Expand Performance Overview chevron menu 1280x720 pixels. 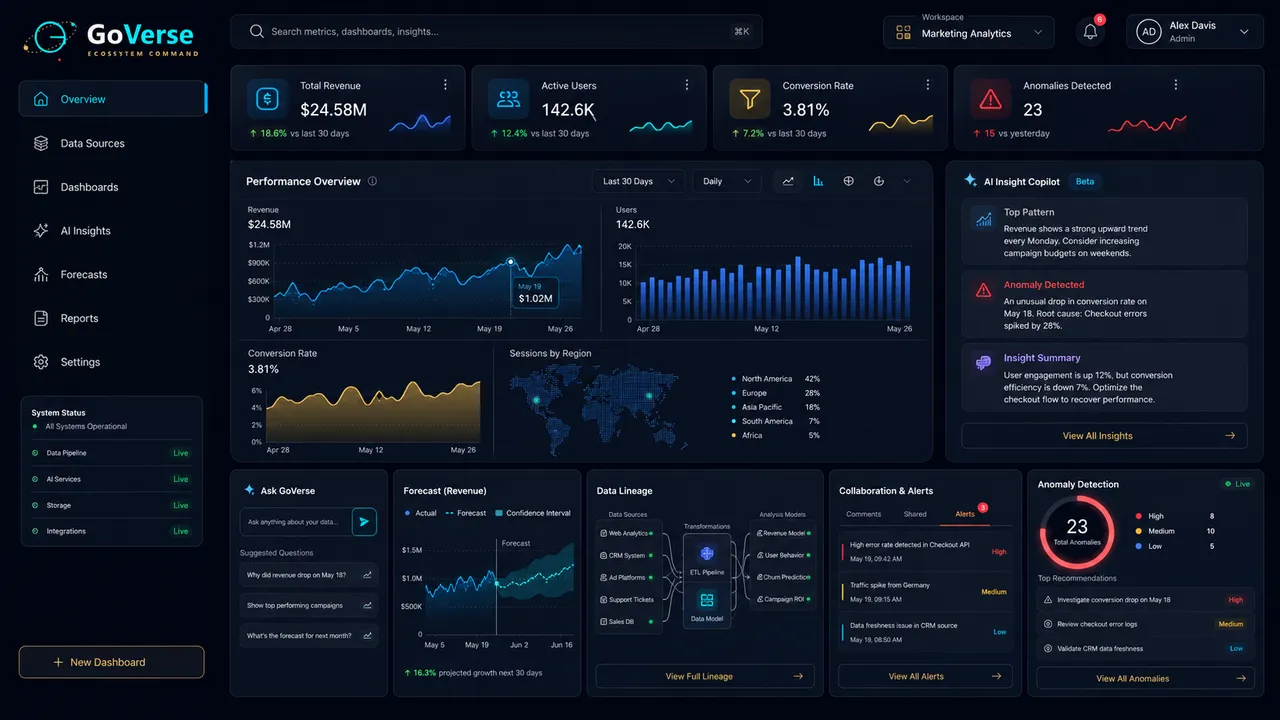coord(907,181)
